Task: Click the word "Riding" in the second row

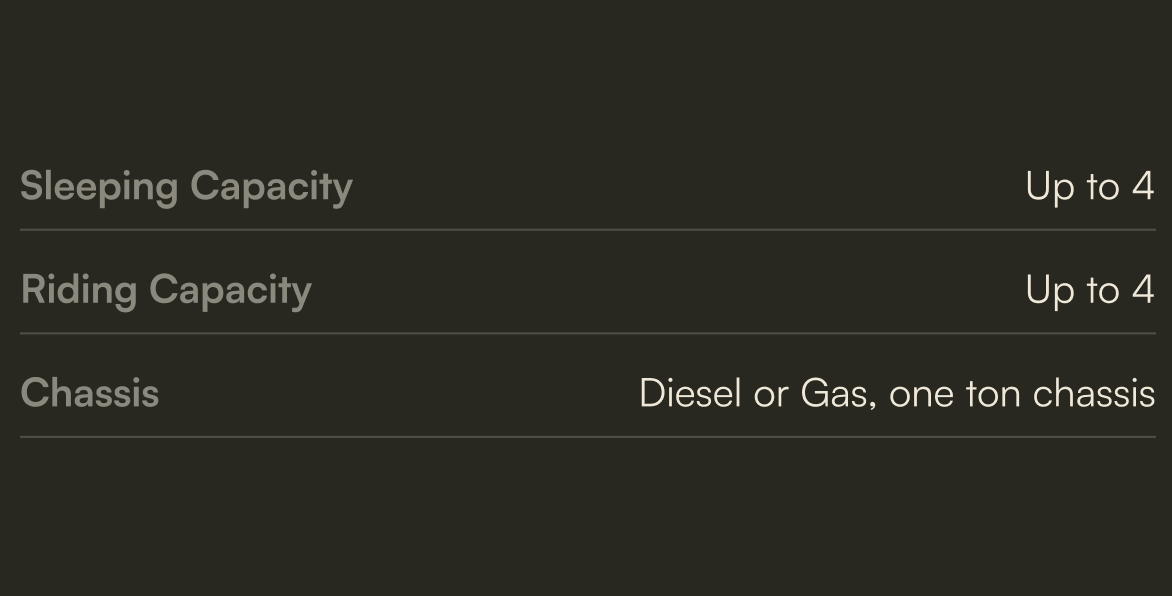Action: click(x=79, y=290)
